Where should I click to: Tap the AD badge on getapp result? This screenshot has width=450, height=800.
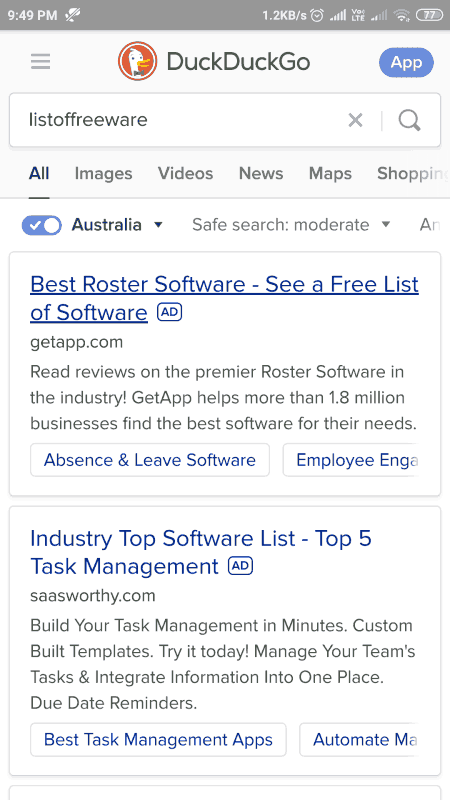point(169,312)
